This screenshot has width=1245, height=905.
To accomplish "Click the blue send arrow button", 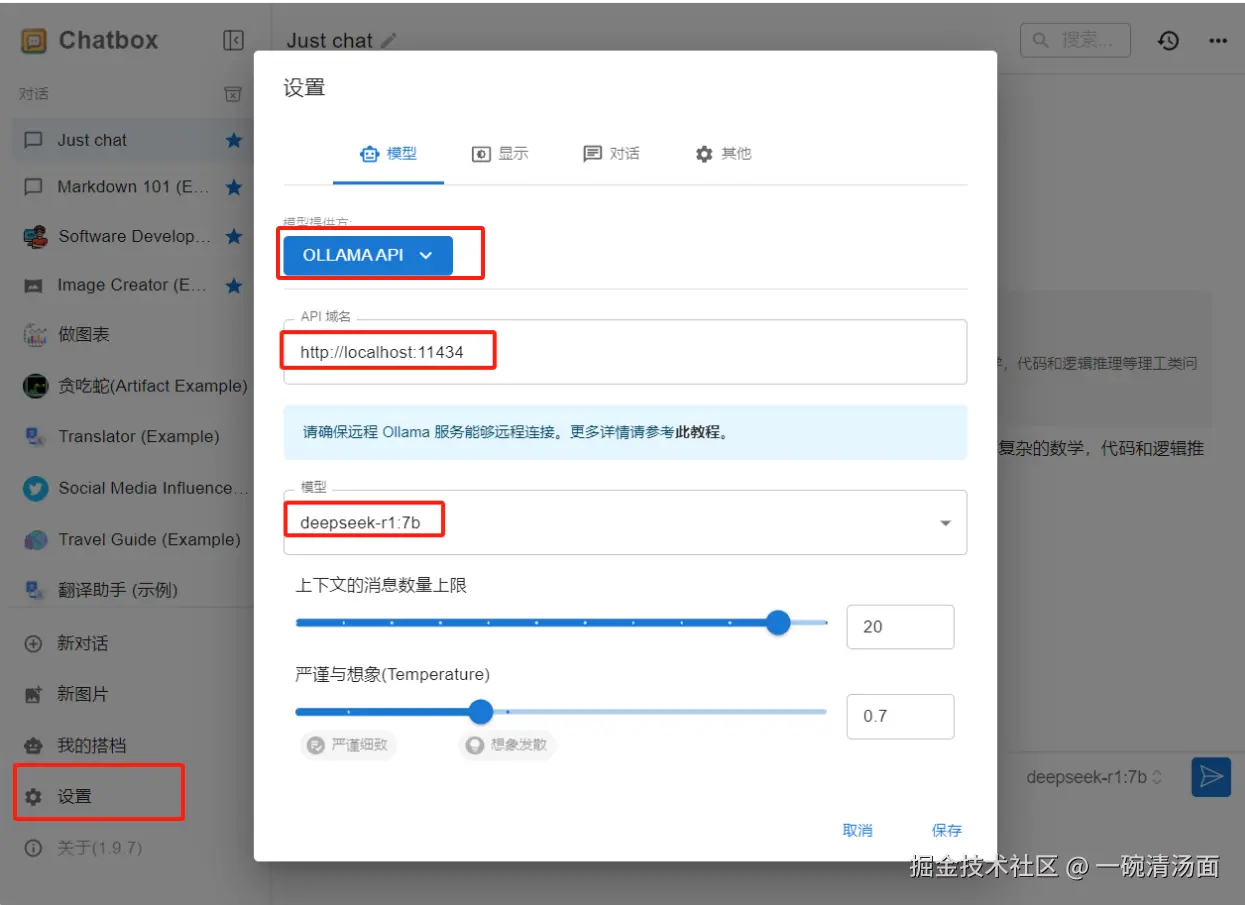I will point(1211,777).
